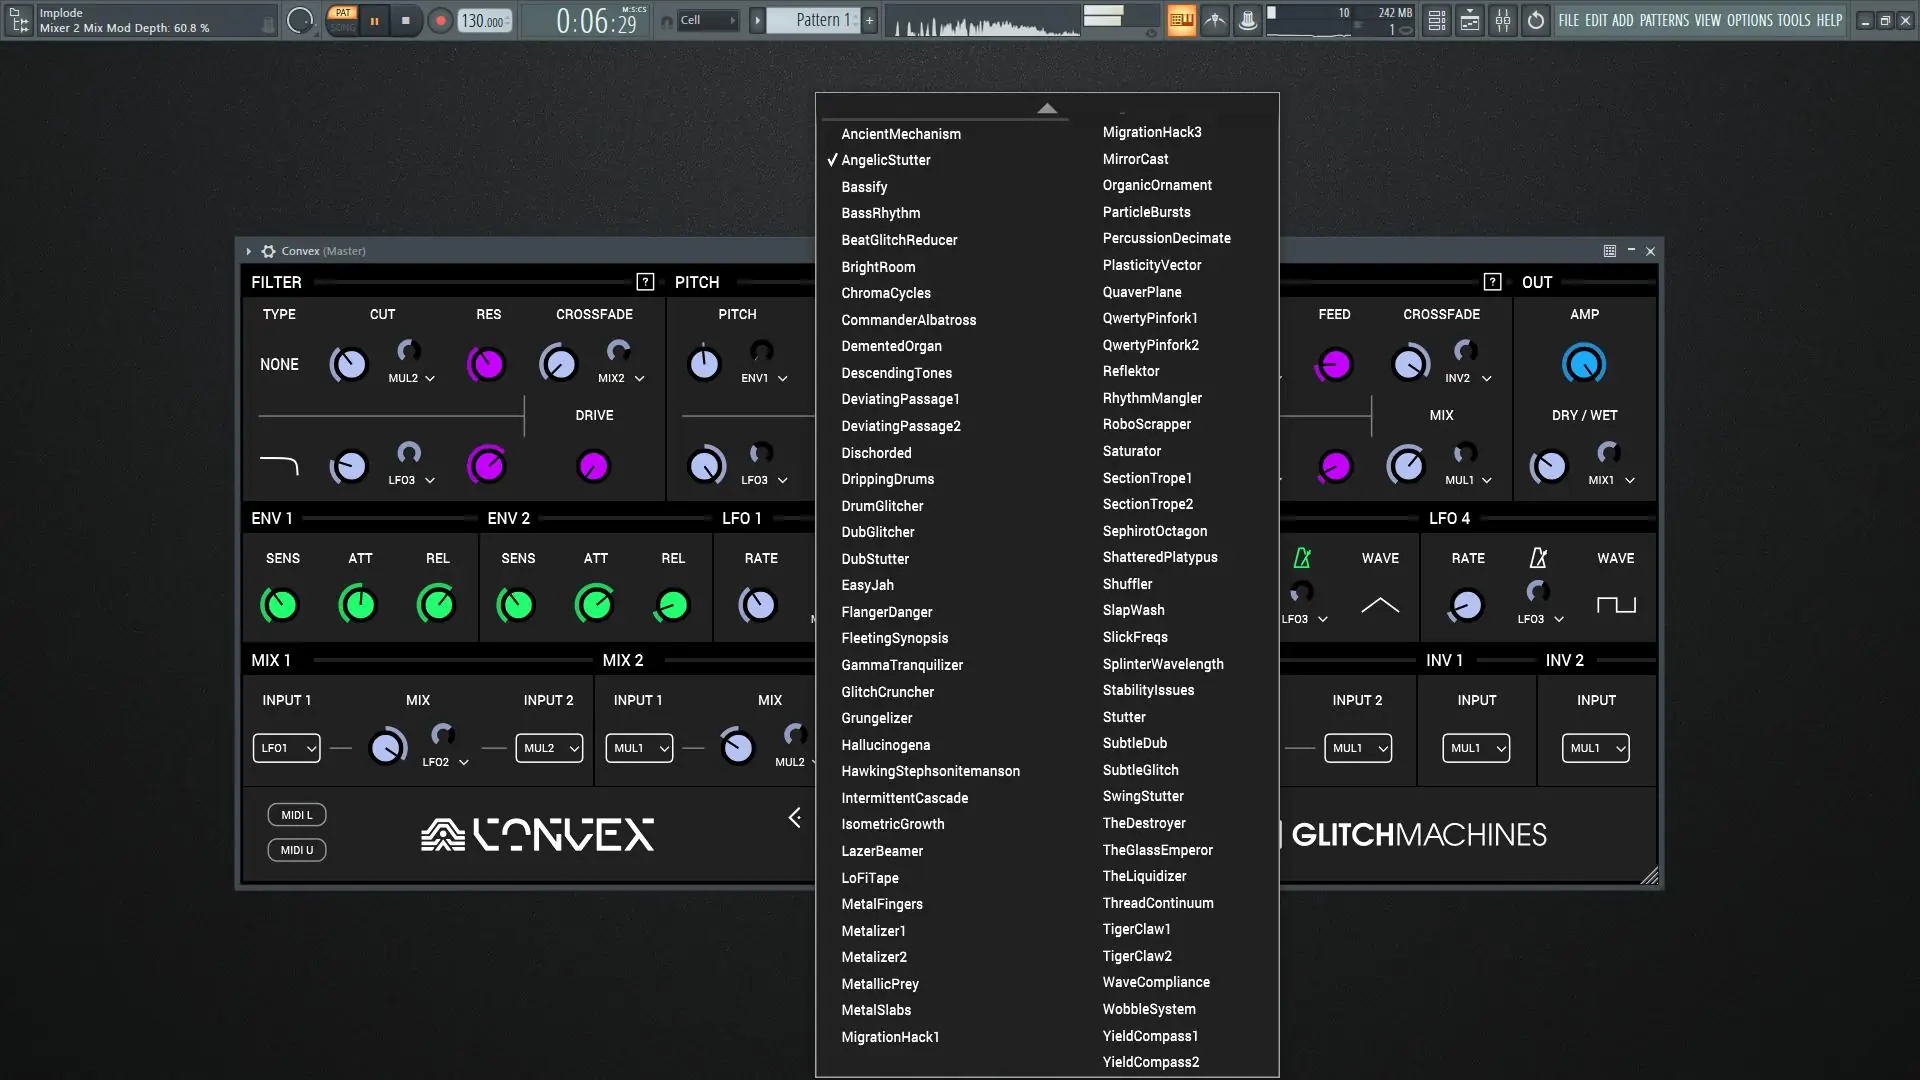
Task: Select the GlitchCruncher preset
Action: (887, 692)
